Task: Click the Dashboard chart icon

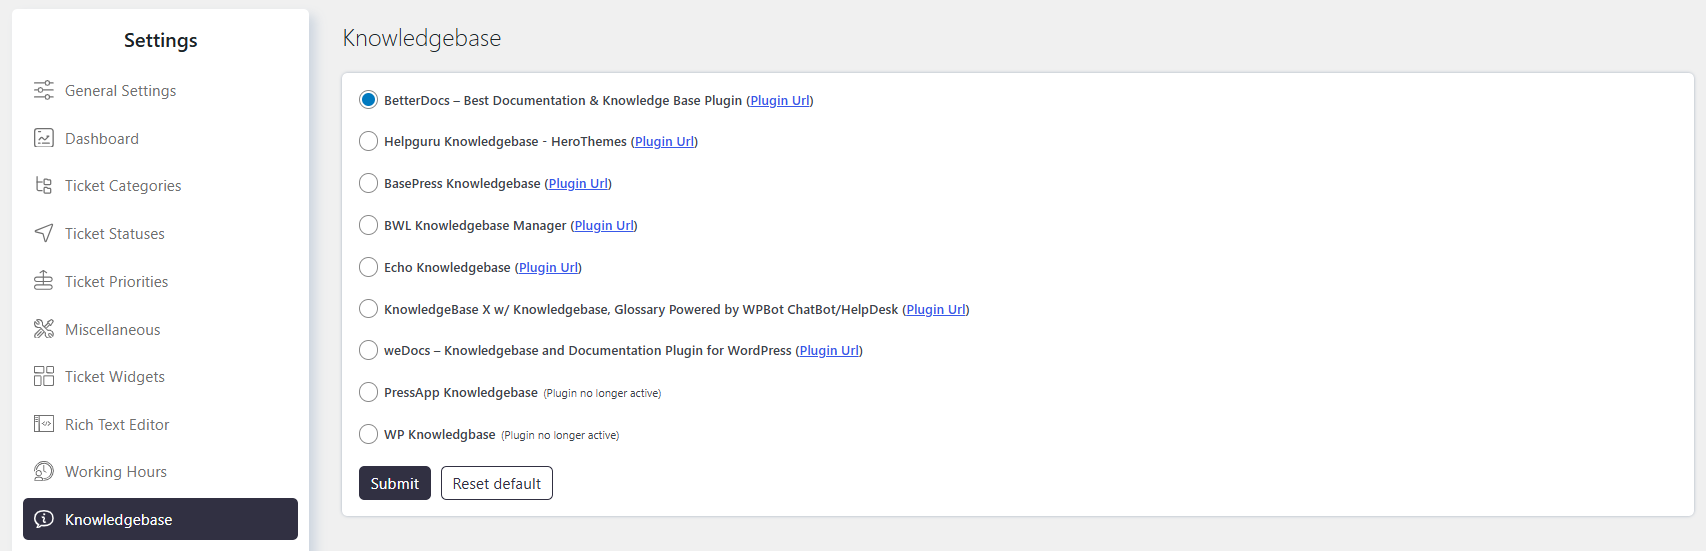Action: click(x=44, y=138)
